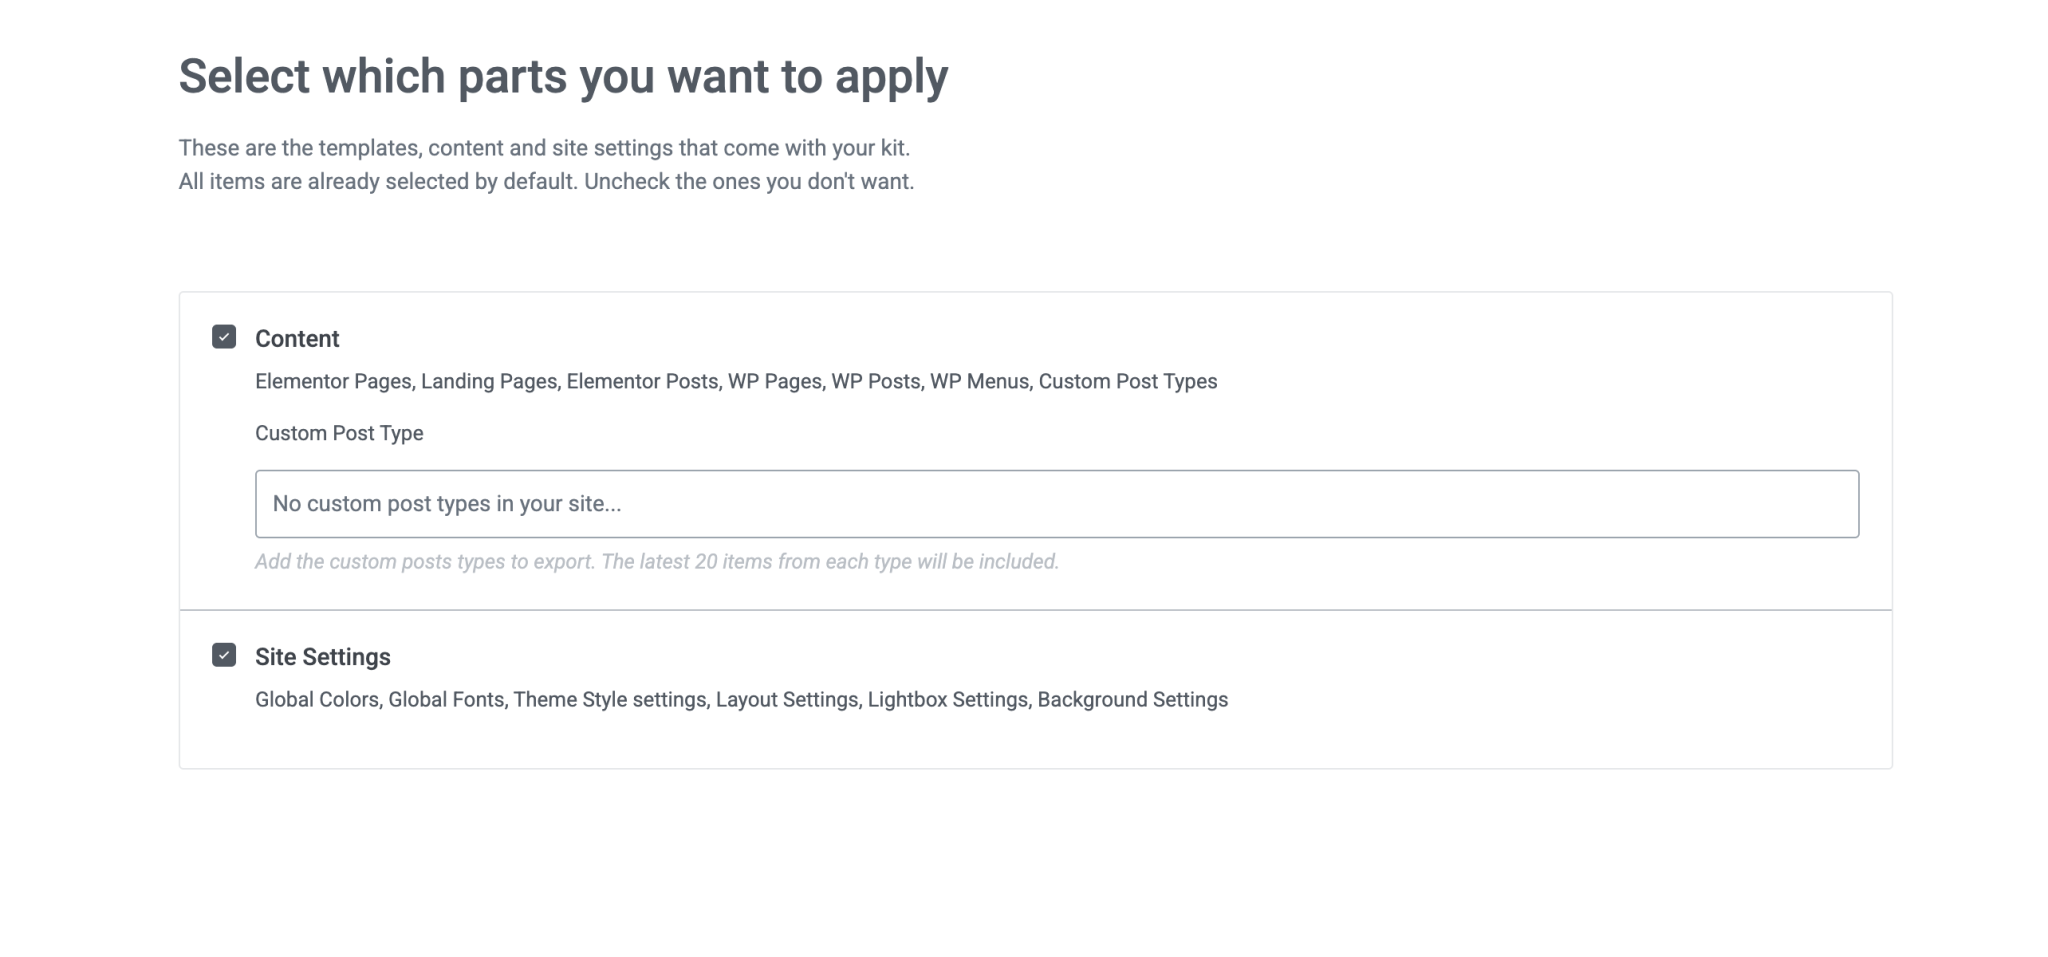Viewport: 2048px width, 957px height.
Task: Uncheck the Content checkbox
Action: [x=224, y=337]
